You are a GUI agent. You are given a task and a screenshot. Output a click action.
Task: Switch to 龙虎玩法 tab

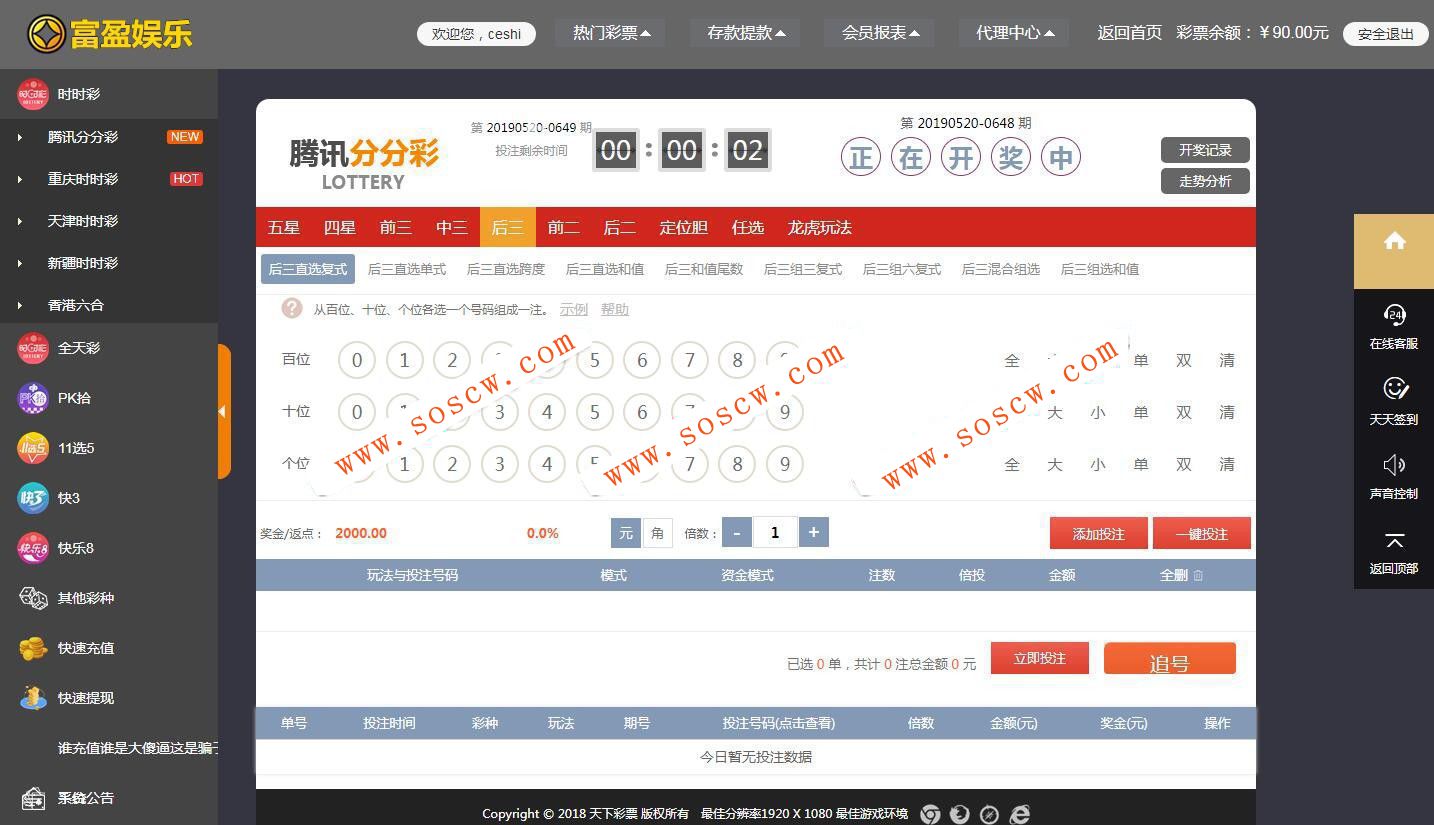820,227
